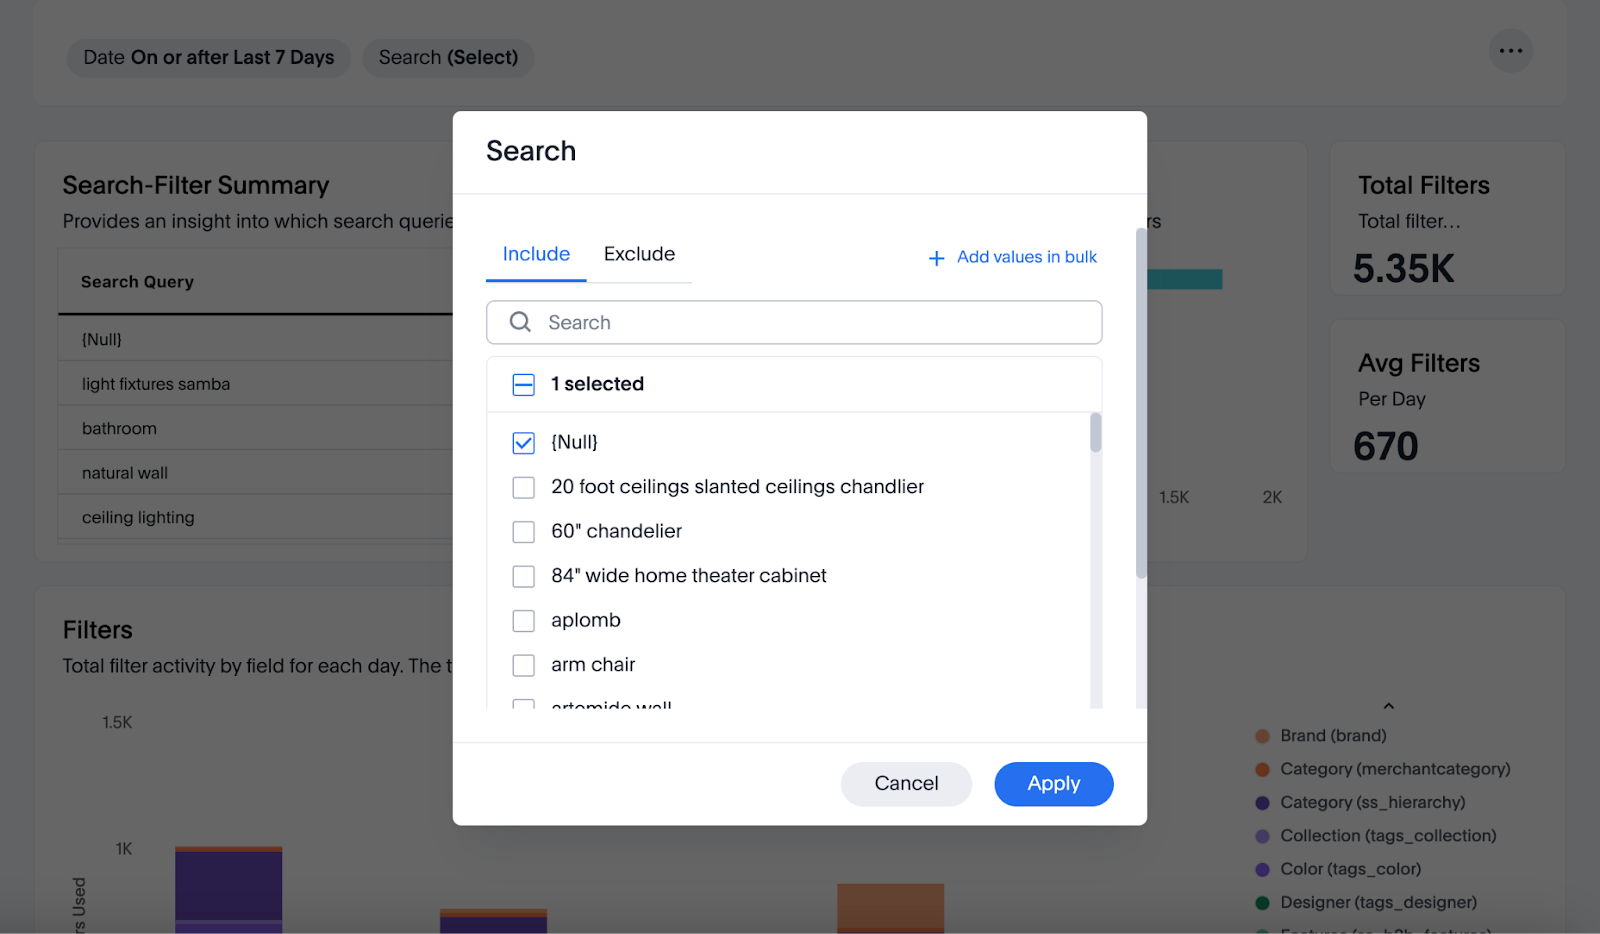Click the Designer (tags_designer) legend swatch
The height and width of the screenshot is (934, 1600).
coord(1262,903)
